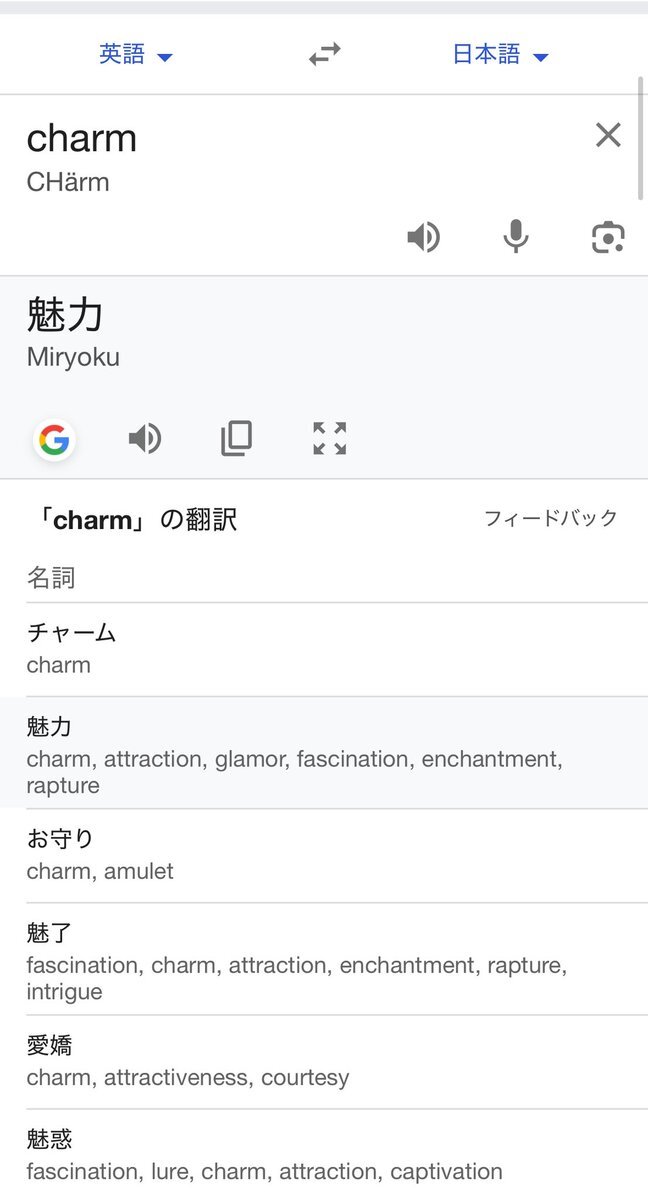
Task: Choose the お守り translation entry
Action: click(x=324, y=856)
